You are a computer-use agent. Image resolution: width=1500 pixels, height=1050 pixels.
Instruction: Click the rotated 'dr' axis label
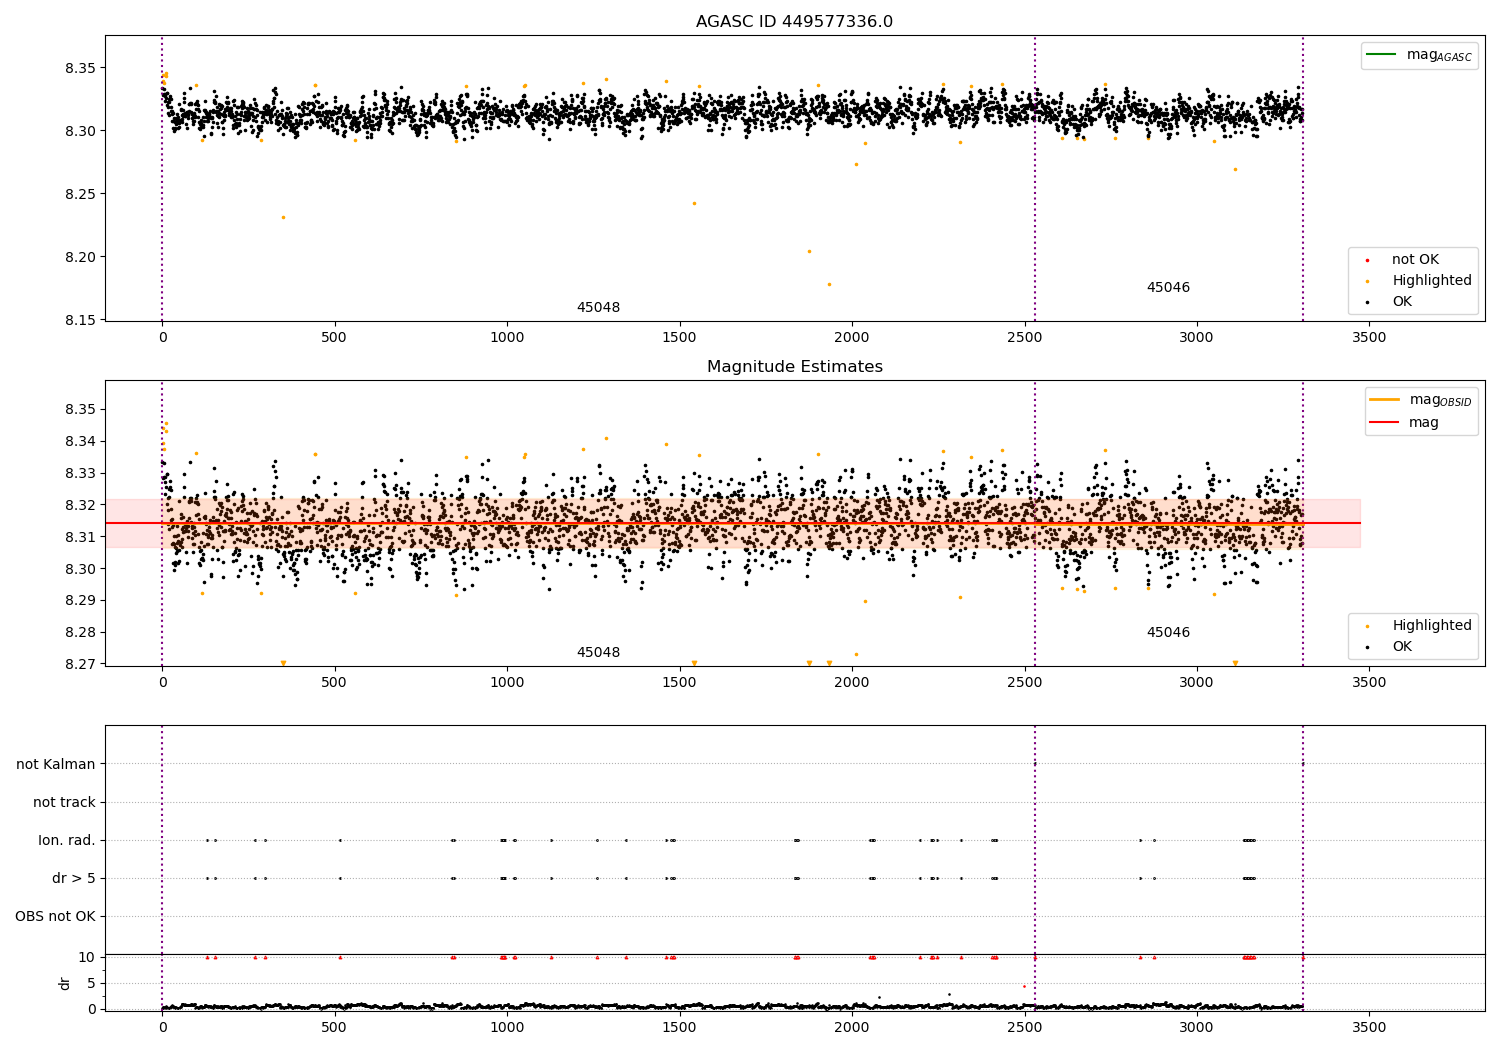65,984
